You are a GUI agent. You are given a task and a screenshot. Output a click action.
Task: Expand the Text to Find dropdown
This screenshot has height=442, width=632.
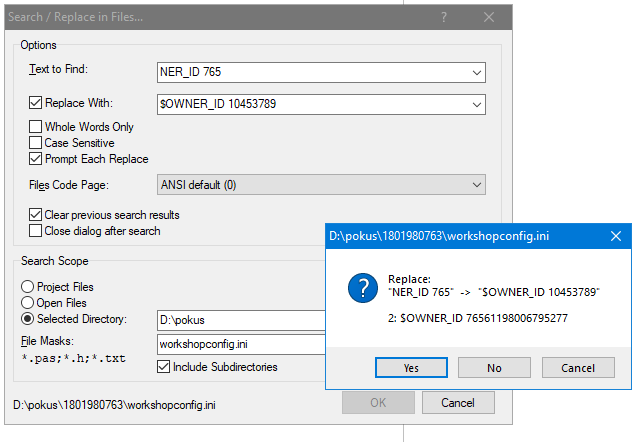tap(476, 72)
